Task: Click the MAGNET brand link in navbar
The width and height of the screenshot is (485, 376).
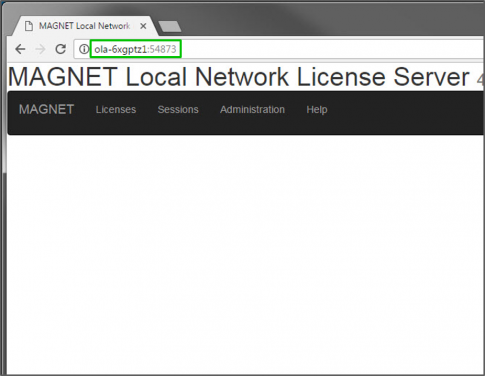Action: [46, 109]
